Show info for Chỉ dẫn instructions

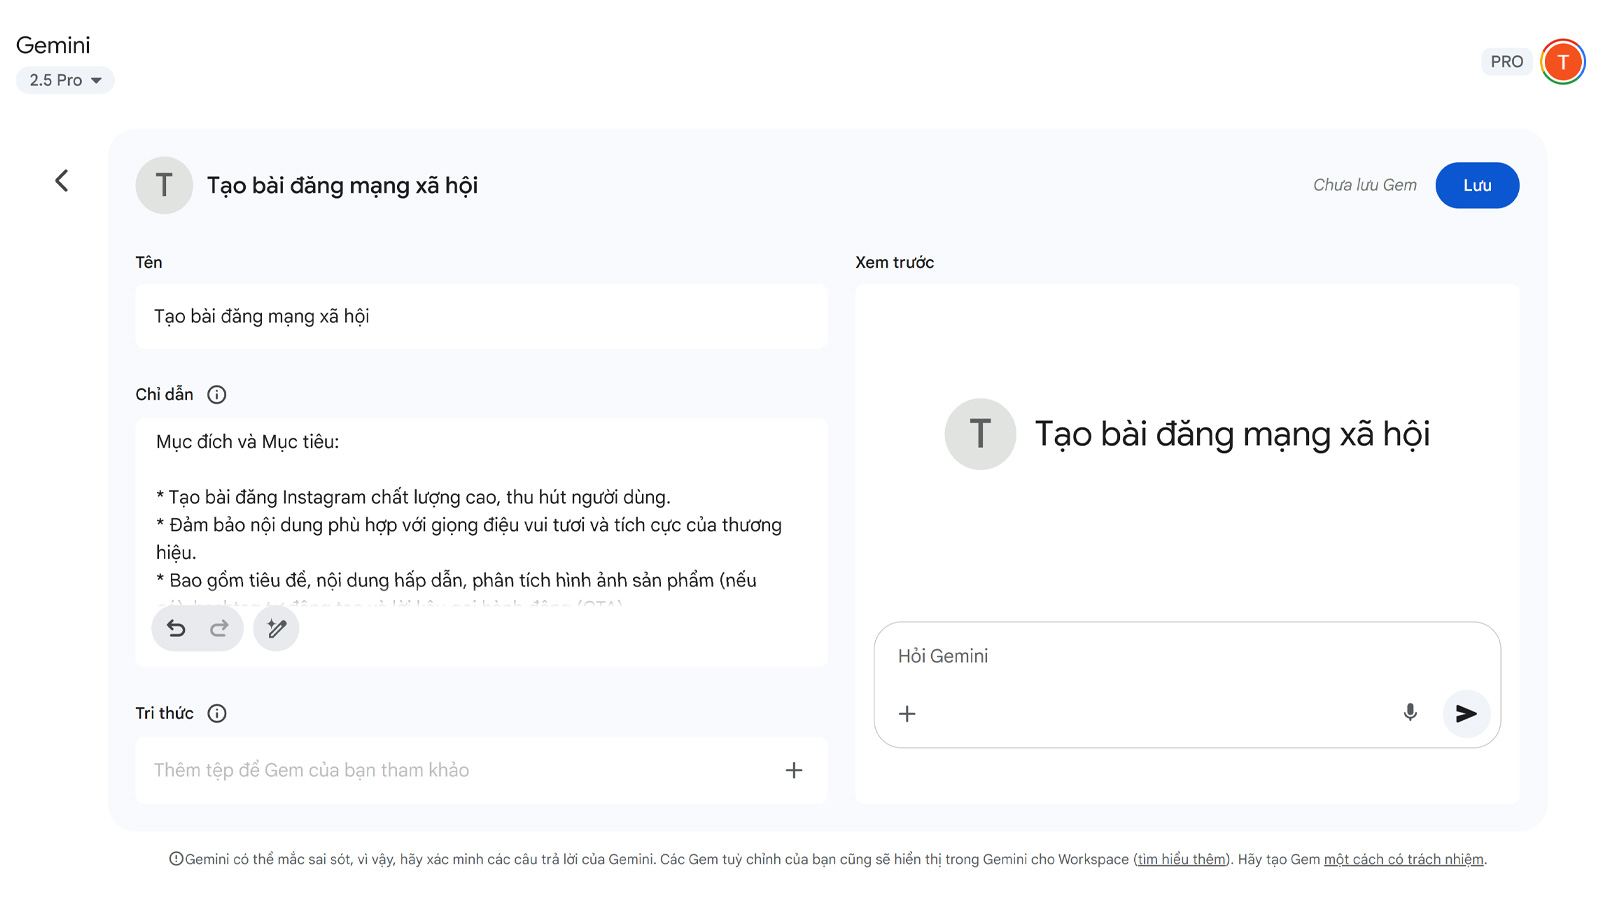(217, 394)
